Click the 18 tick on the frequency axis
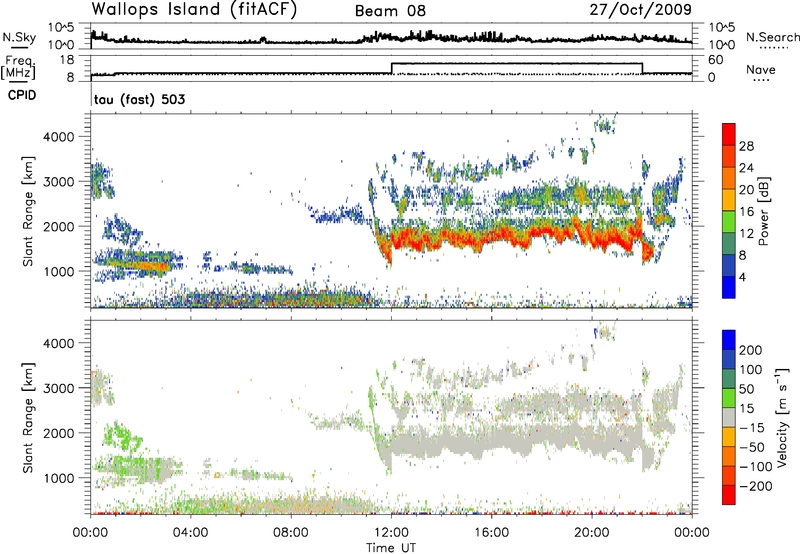Screen dimensions: 800x554 67,60
